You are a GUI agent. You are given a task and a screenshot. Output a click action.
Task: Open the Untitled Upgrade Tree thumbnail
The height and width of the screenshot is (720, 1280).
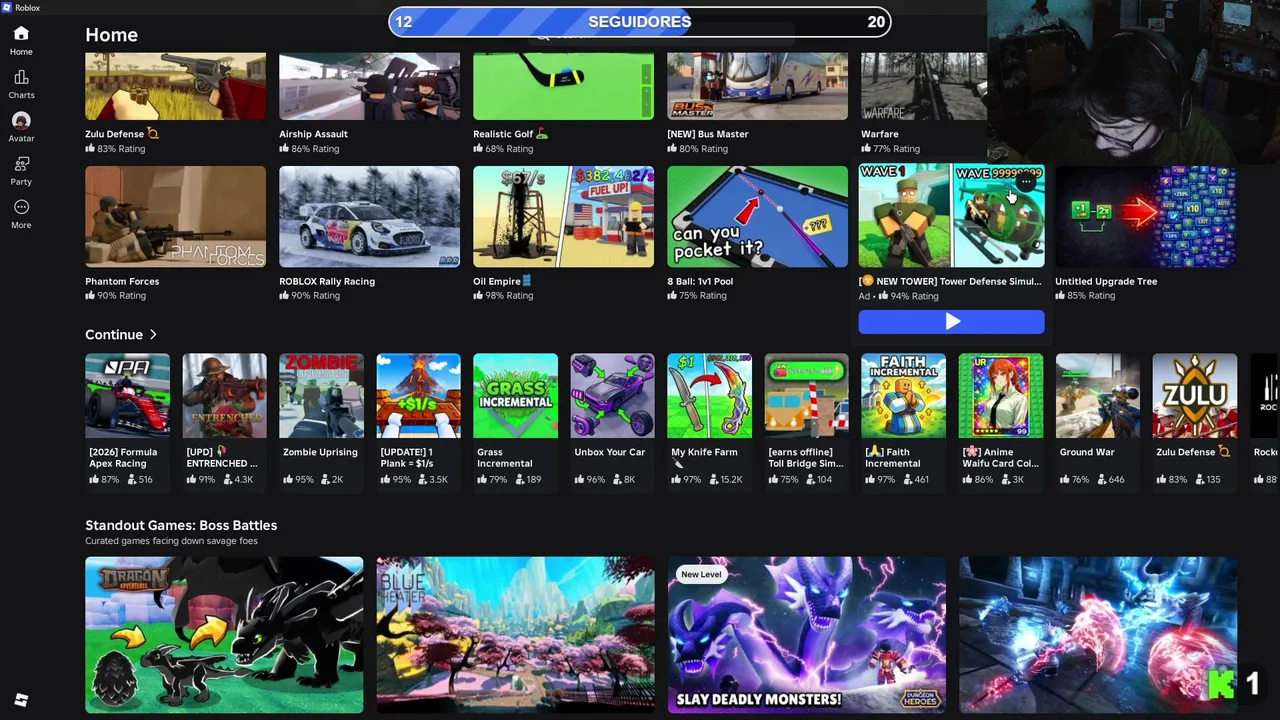pos(1145,217)
